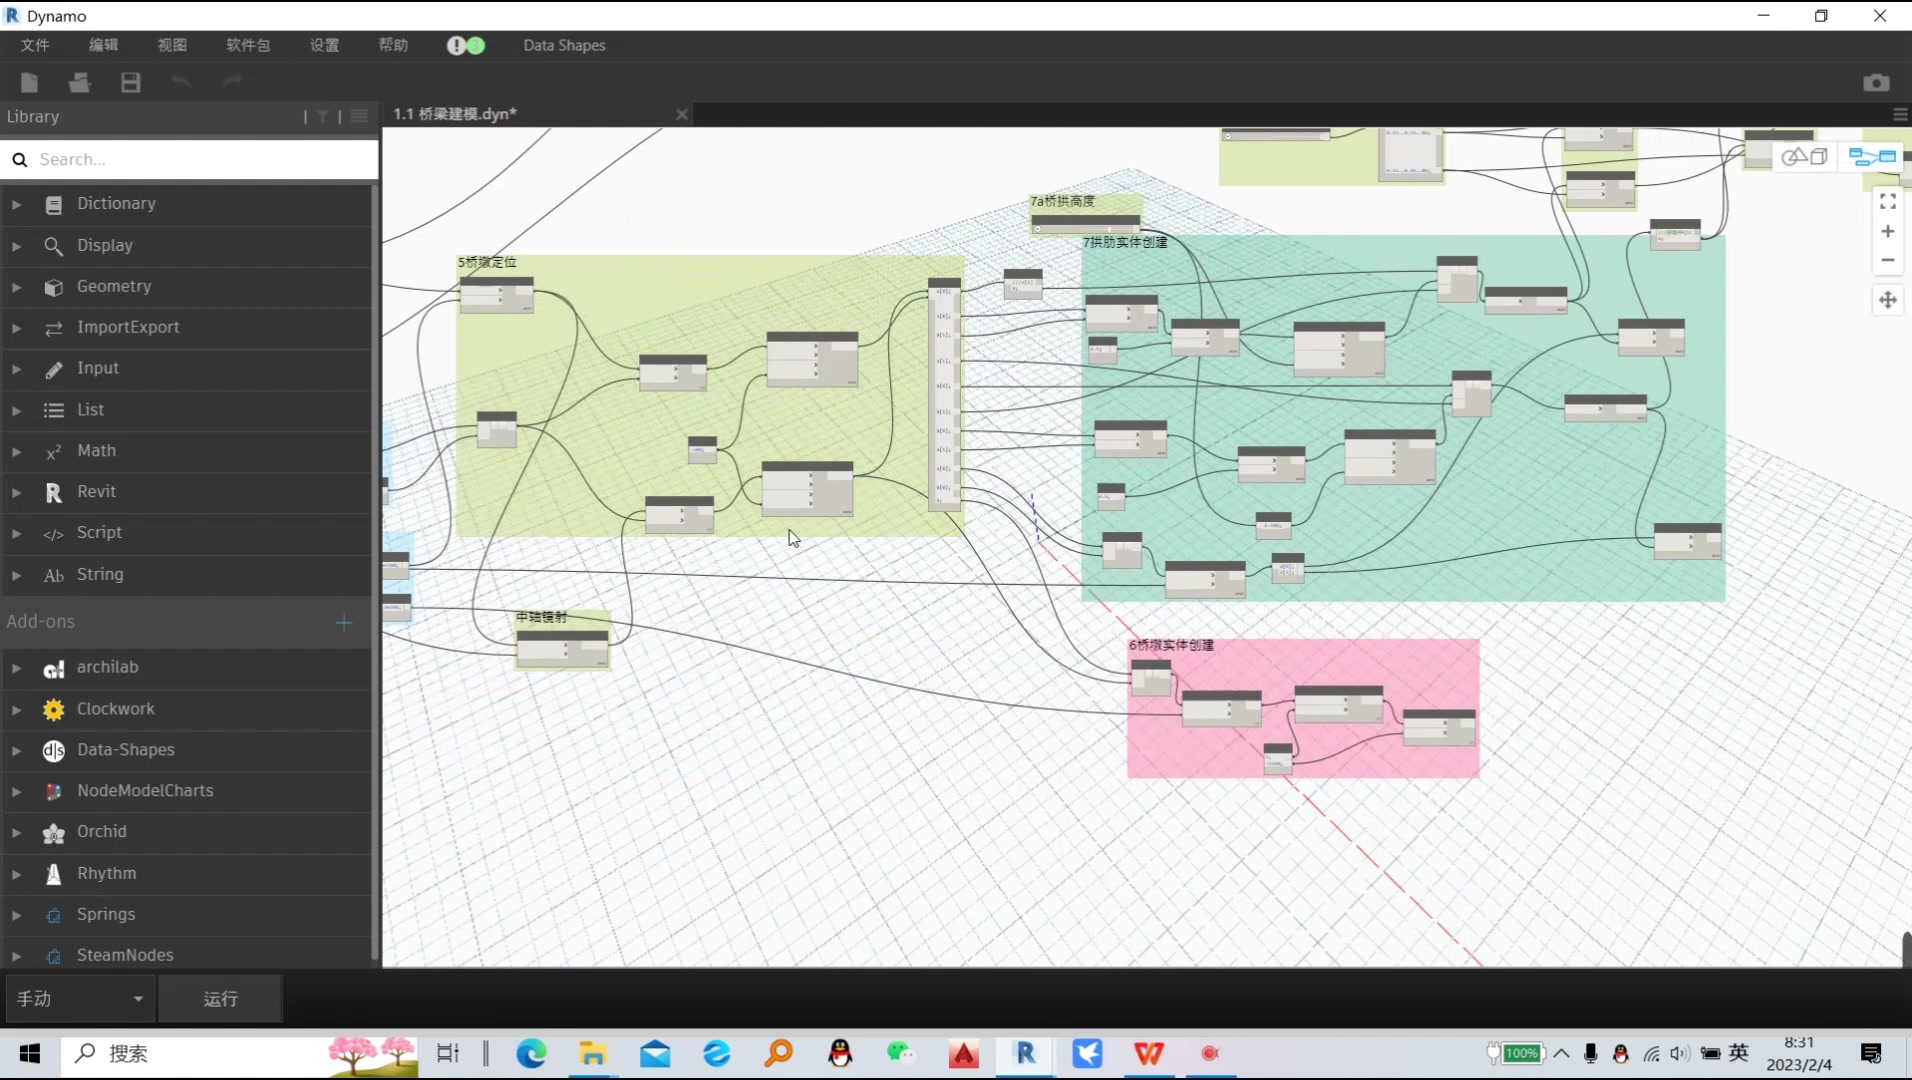1912x1080 pixels.
Task: Click the workspace vertical scrollbar thumb
Action: tap(1906, 948)
